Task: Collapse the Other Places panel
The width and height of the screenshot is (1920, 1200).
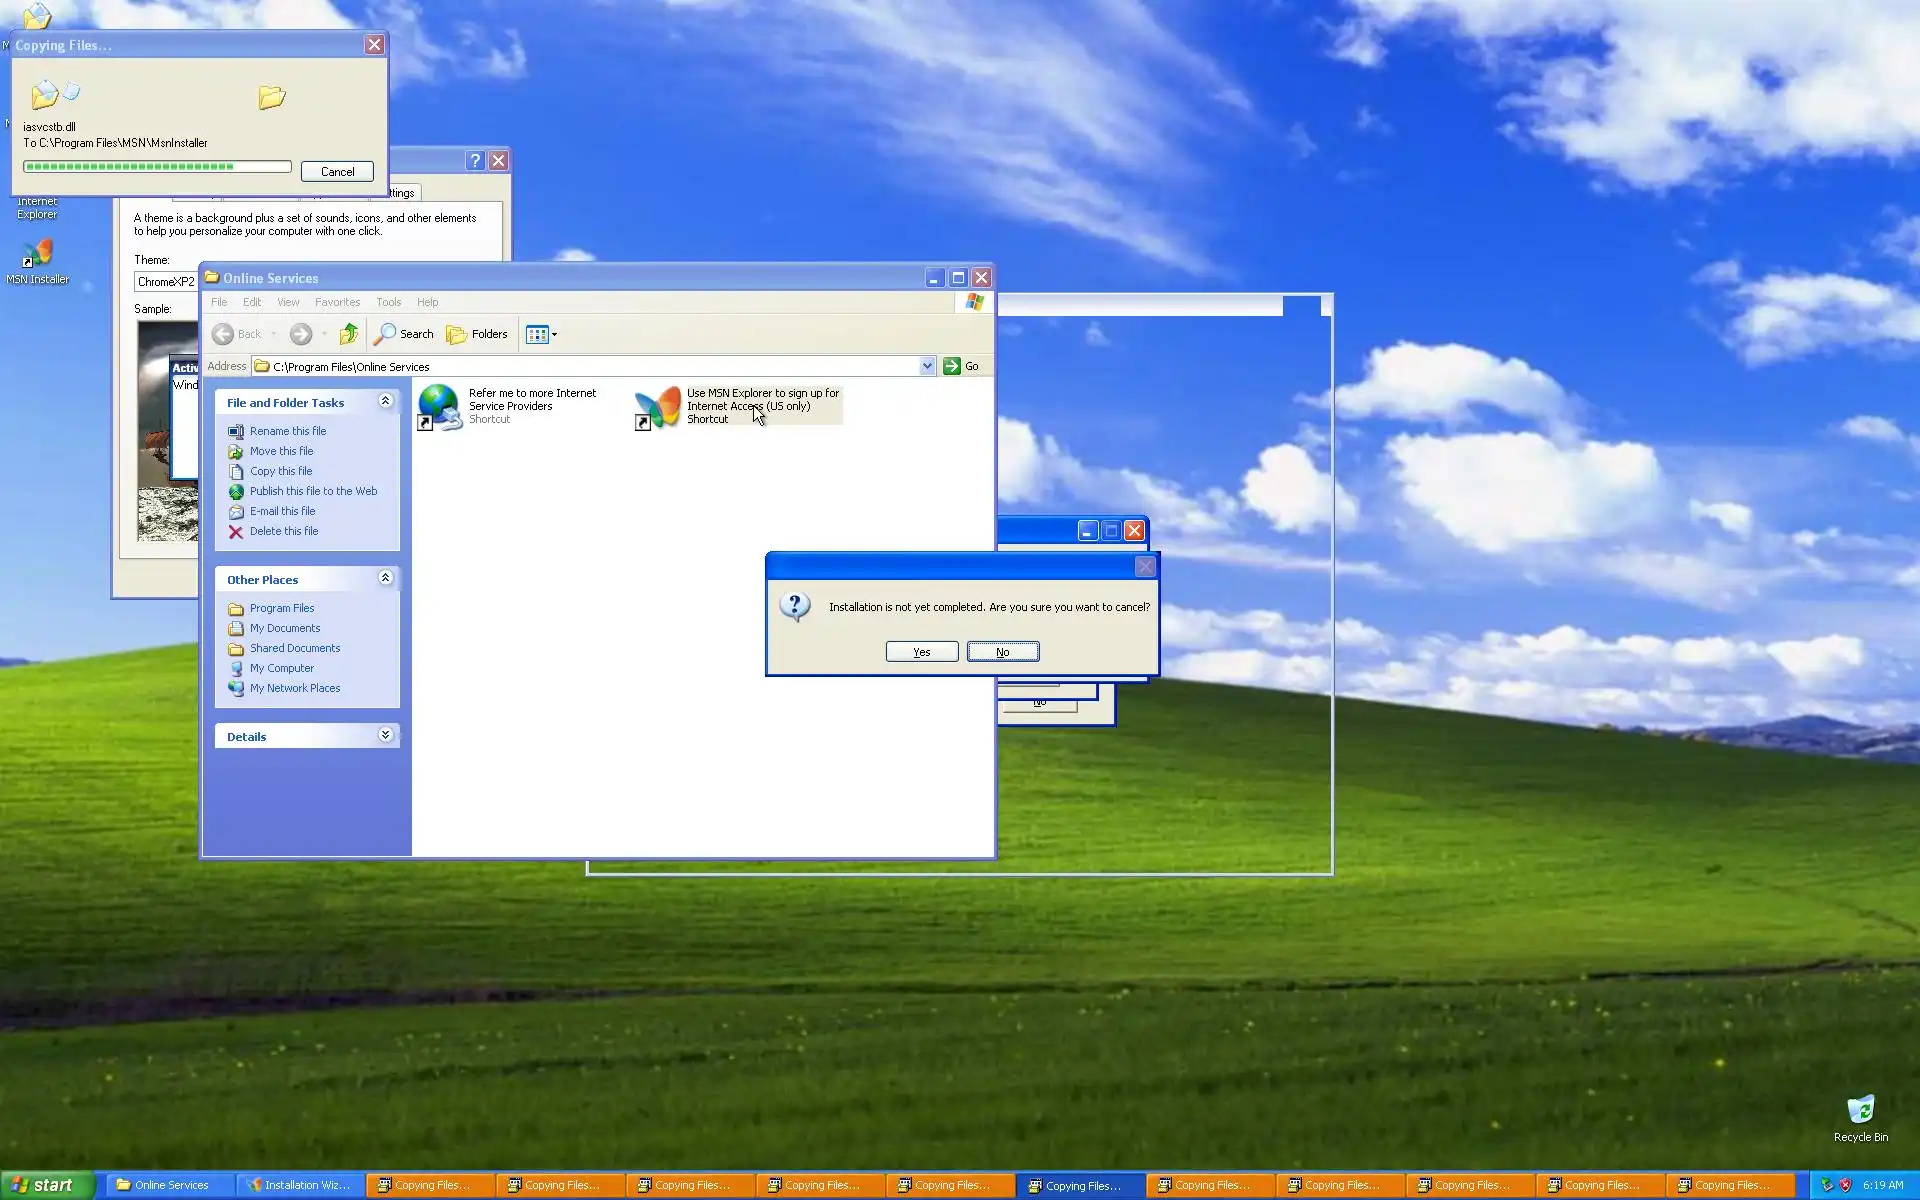Action: coord(385,578)
